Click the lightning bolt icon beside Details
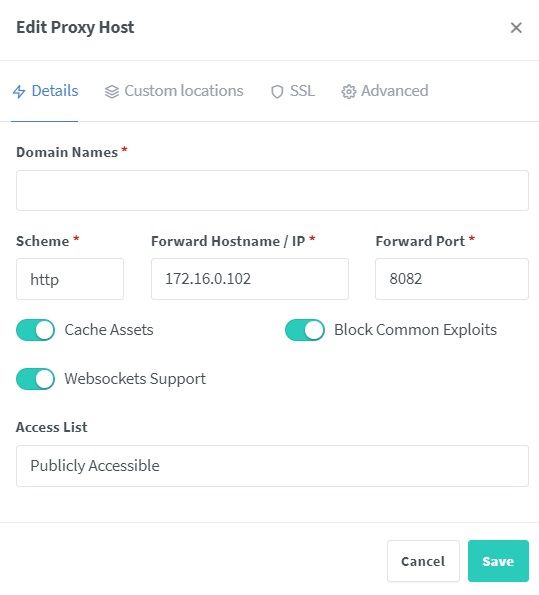 (x=19, y=91)
